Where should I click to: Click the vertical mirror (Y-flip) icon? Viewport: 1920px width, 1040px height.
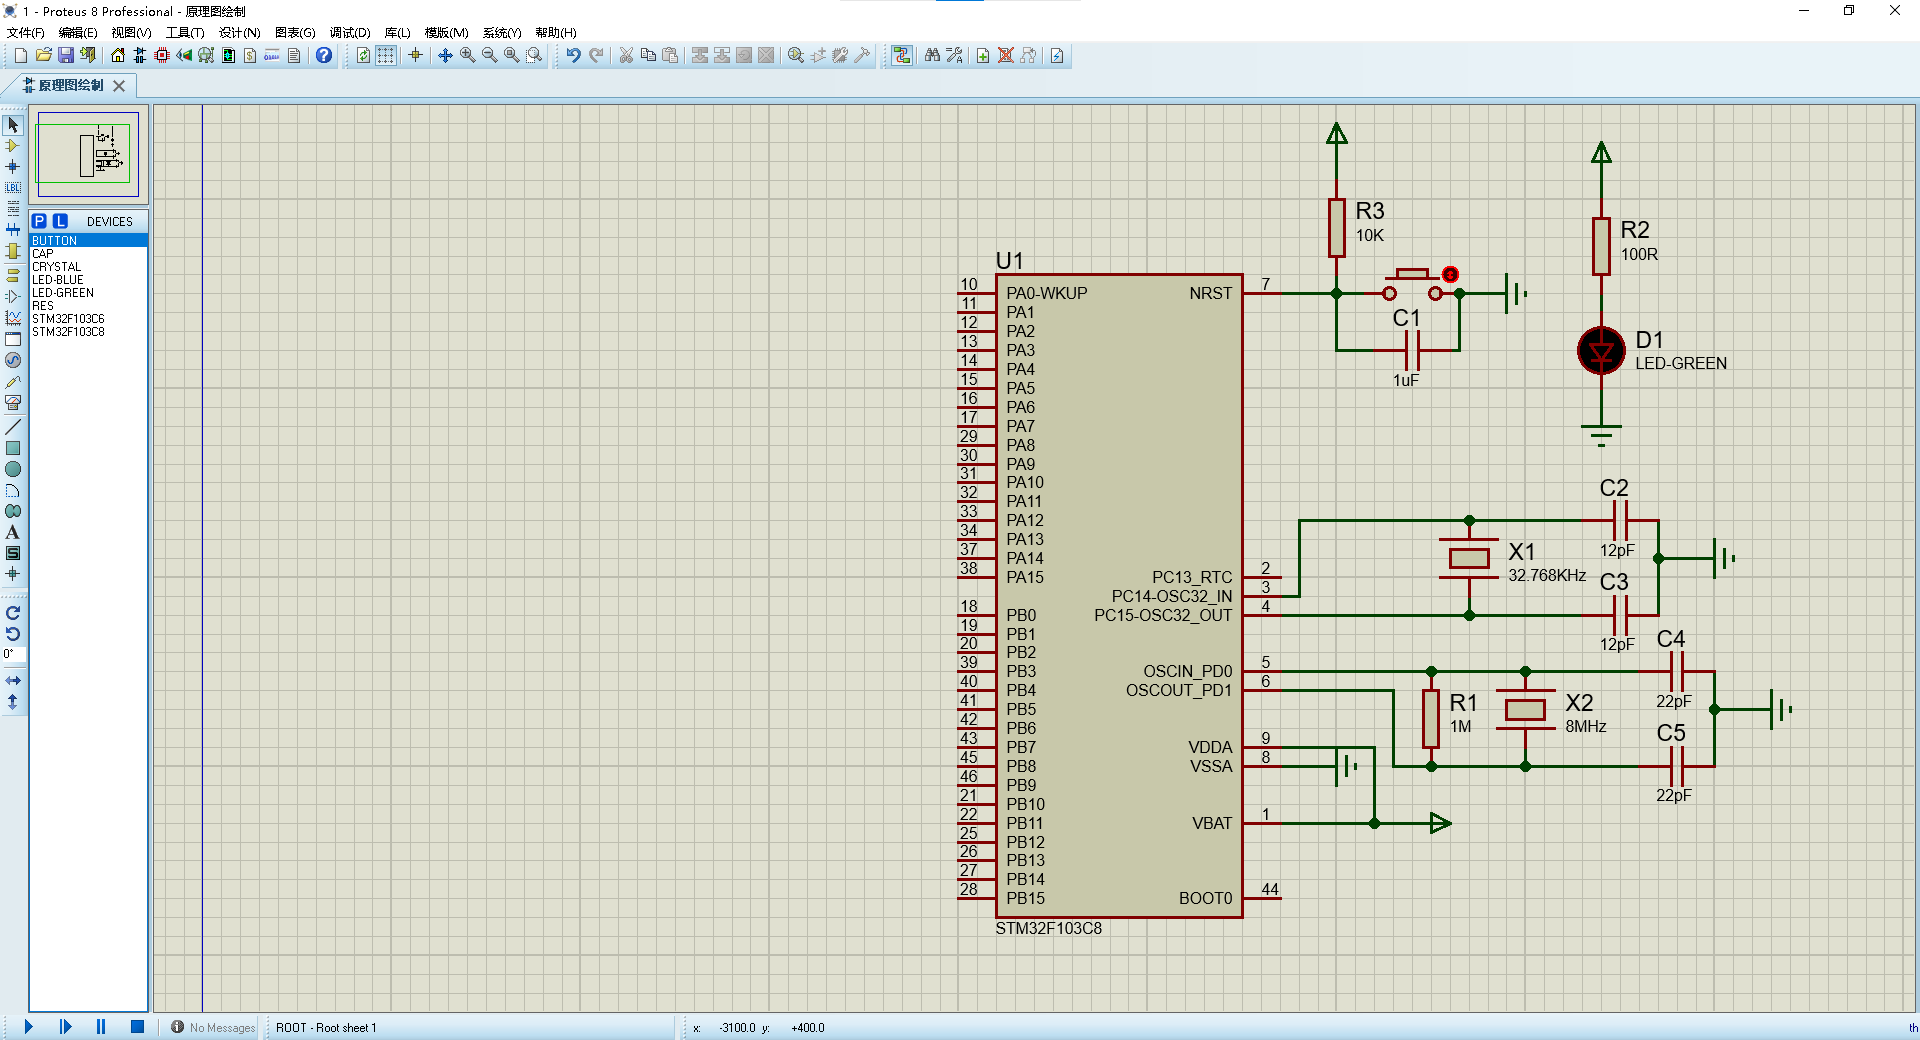[x=13, y=702]
